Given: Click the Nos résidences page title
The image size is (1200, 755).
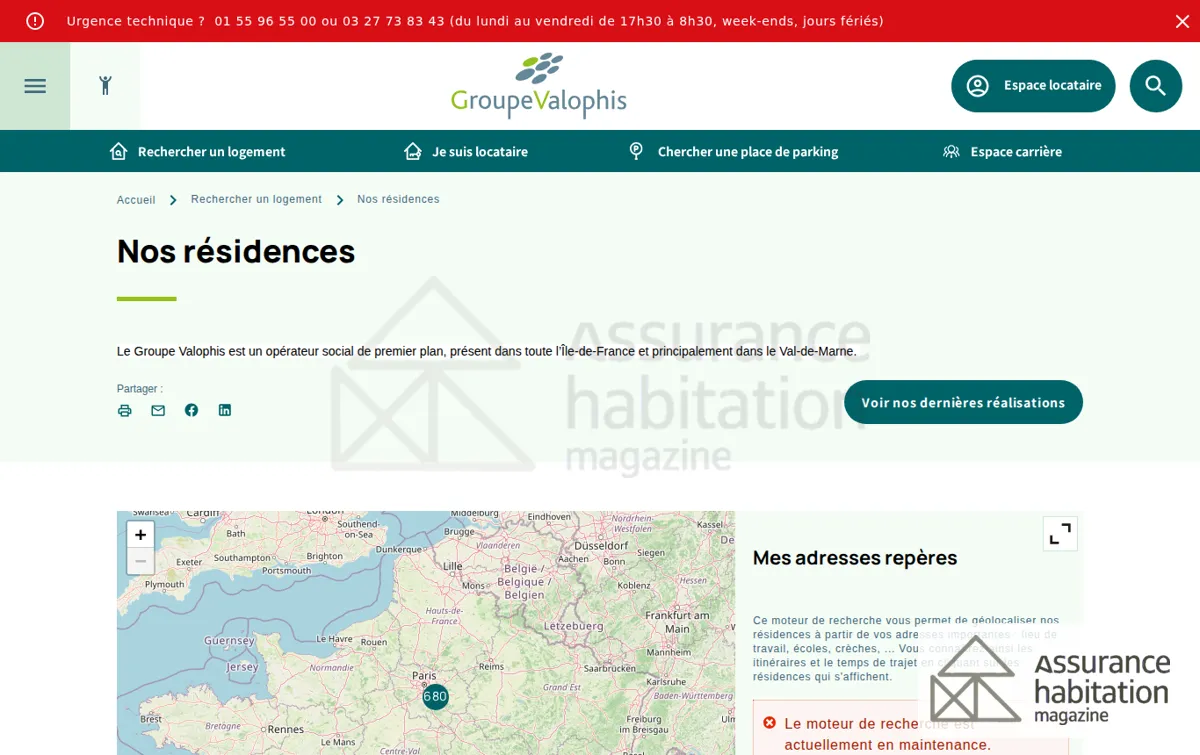Looking at the screenshot, I should 236,251.
